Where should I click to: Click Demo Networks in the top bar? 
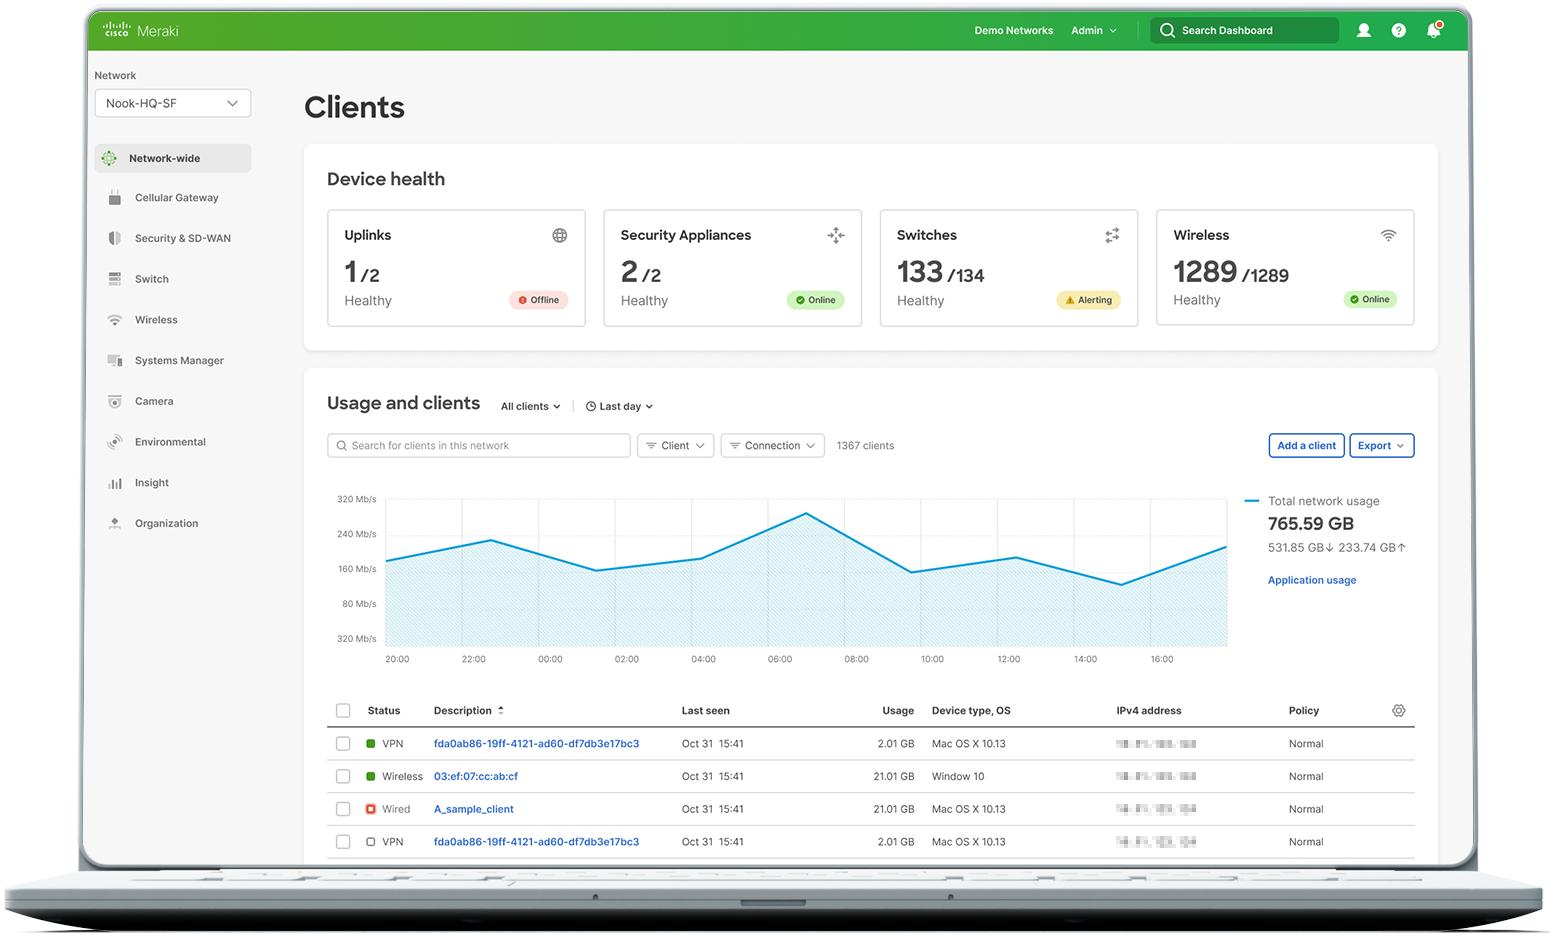1014,30
